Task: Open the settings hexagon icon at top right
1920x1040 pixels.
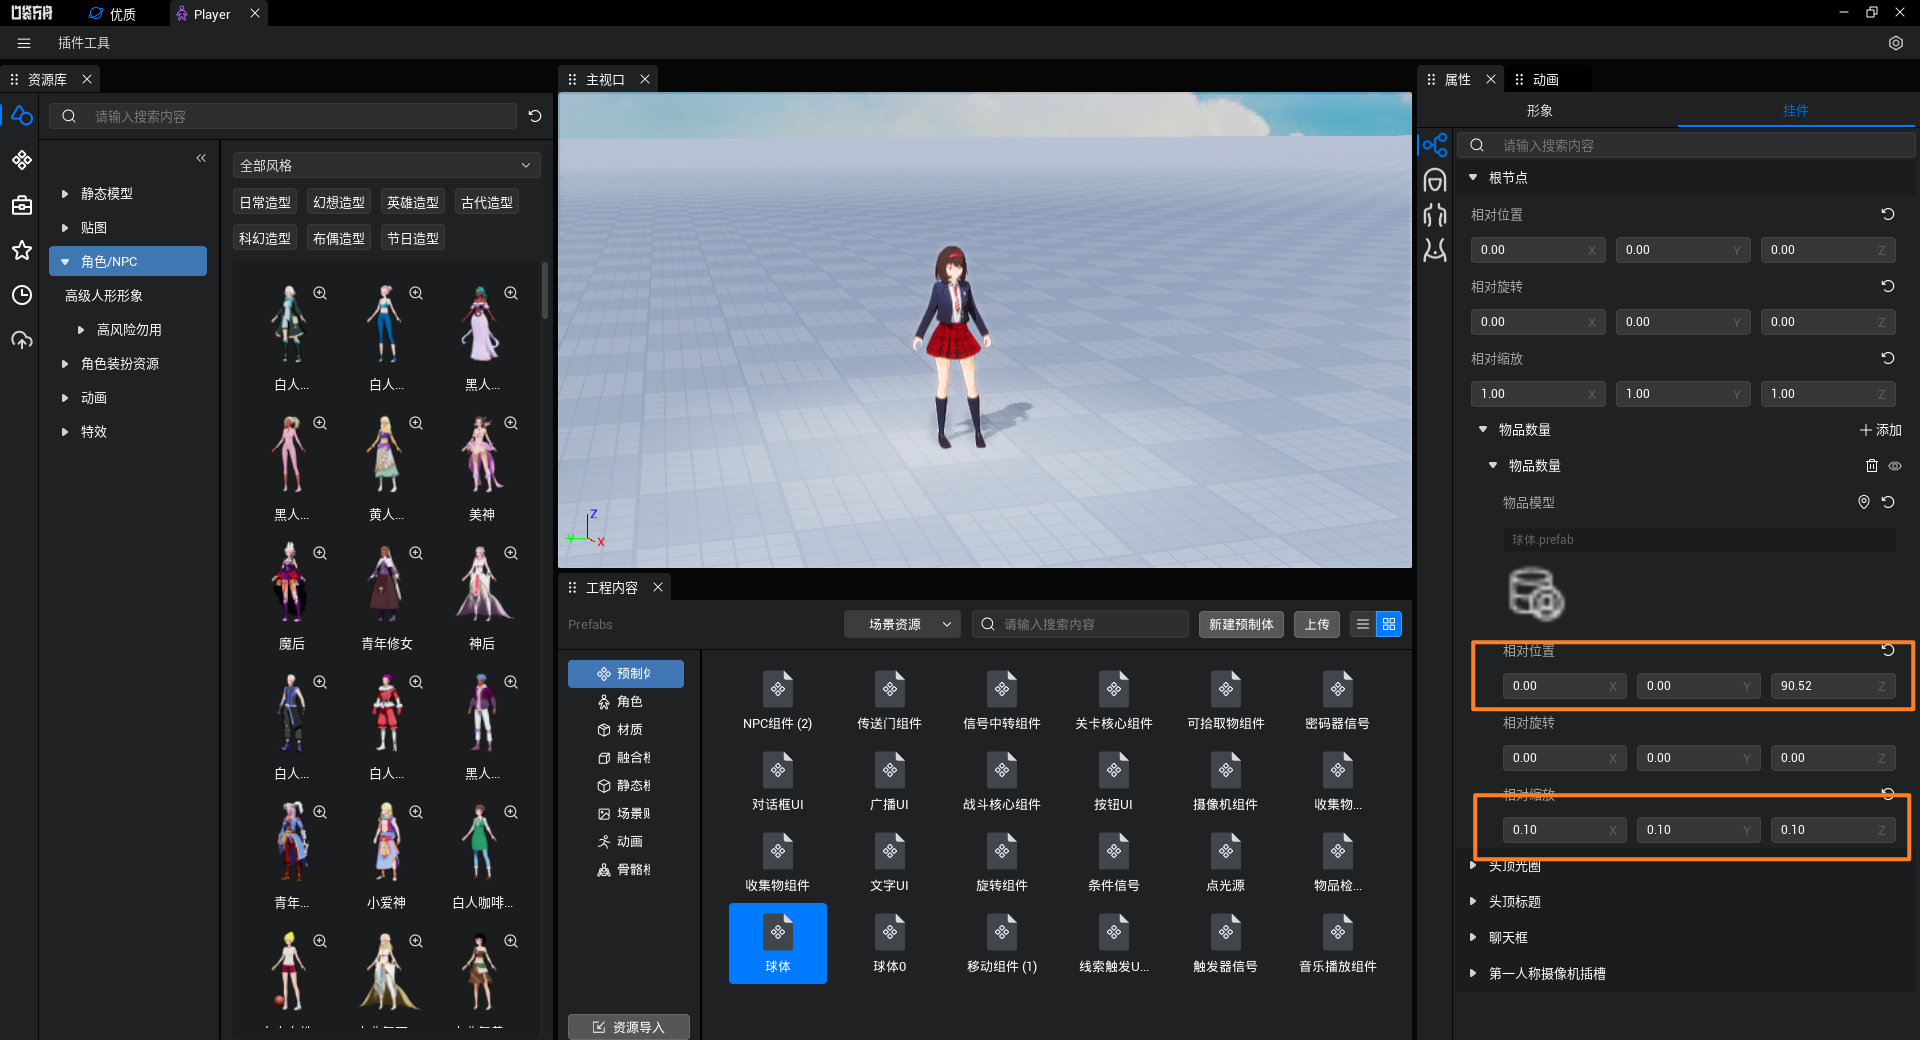Action: pos(1895,43)
